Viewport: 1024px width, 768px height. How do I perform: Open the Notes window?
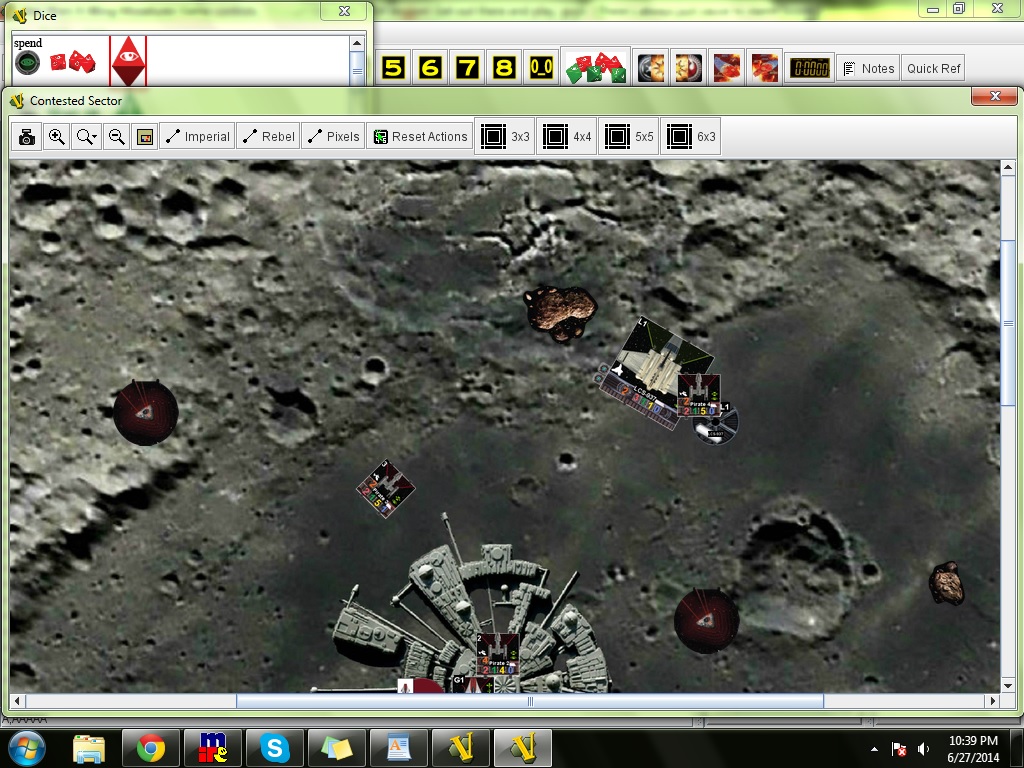tap(867, 68)
